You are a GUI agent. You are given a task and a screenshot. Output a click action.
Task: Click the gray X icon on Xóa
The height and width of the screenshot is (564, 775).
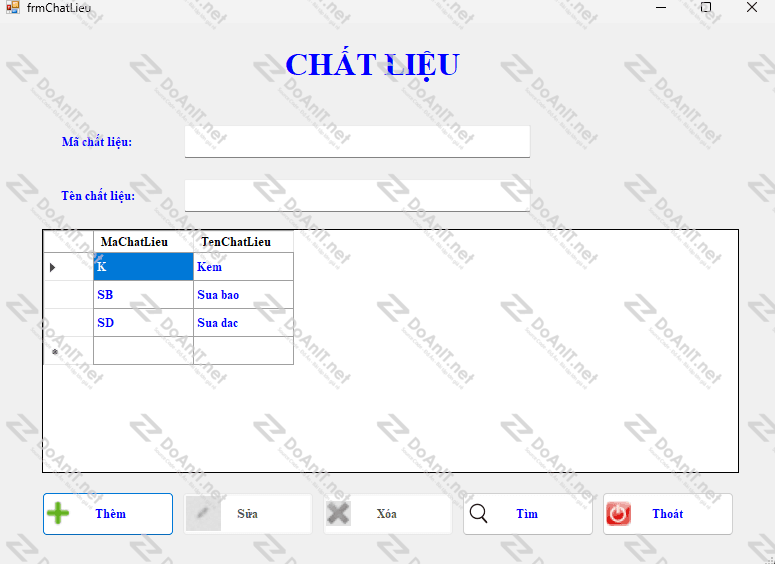tap(339, 514)
